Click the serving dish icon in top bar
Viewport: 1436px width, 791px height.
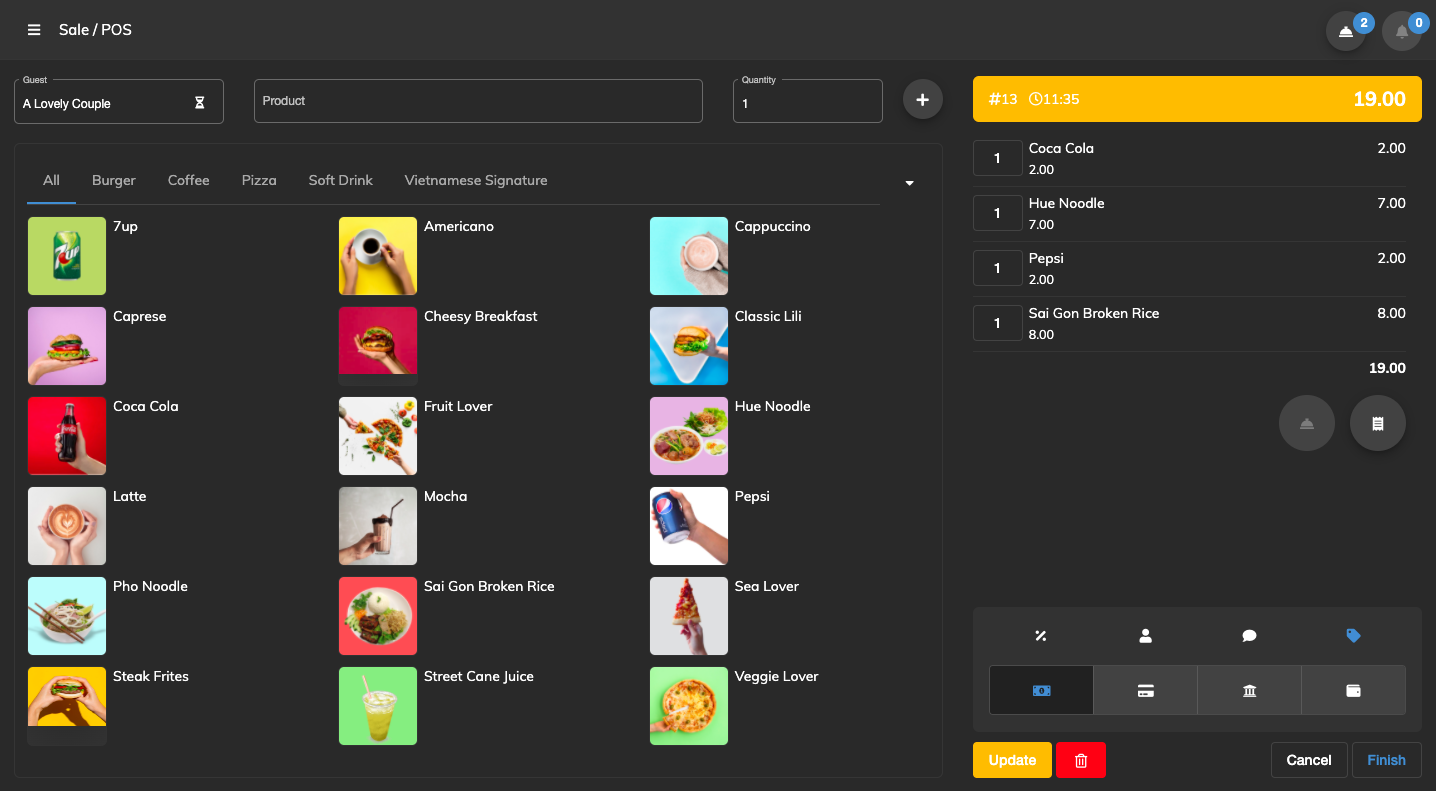point(1345,31)
